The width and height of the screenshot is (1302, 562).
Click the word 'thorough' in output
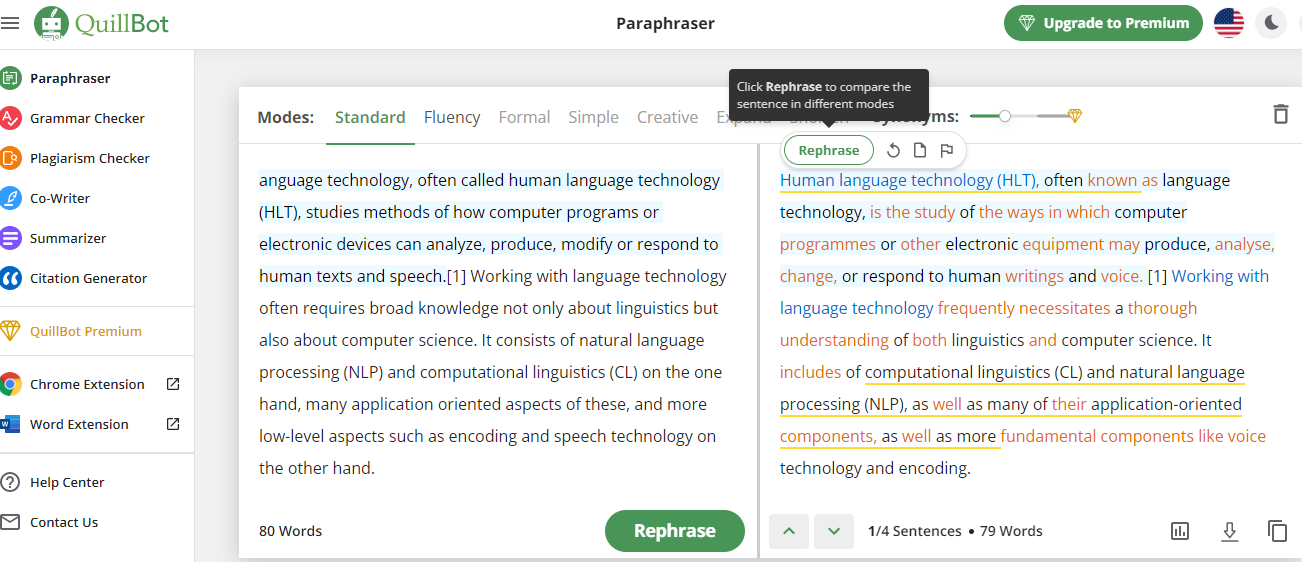pos(1162,308)
